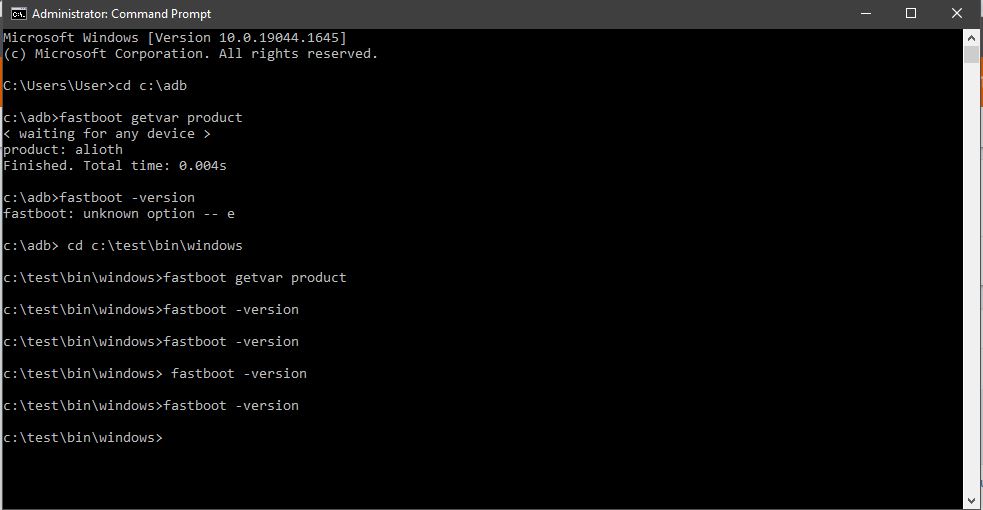Minimize the Command Prompt window
983x510 pixels.
point(866,14)
